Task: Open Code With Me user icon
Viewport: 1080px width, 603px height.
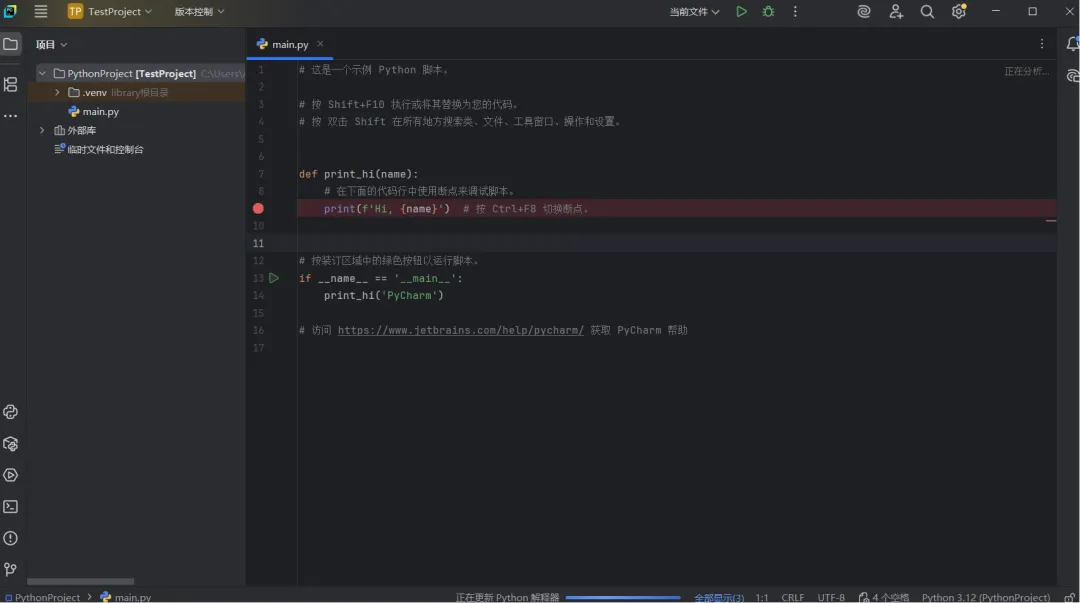Action: 895,12
